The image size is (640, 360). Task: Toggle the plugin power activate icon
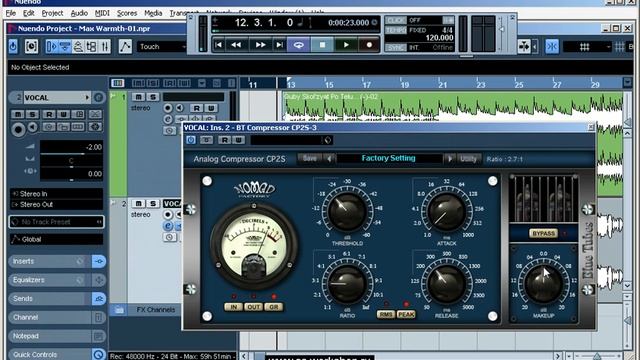[191, 140]
